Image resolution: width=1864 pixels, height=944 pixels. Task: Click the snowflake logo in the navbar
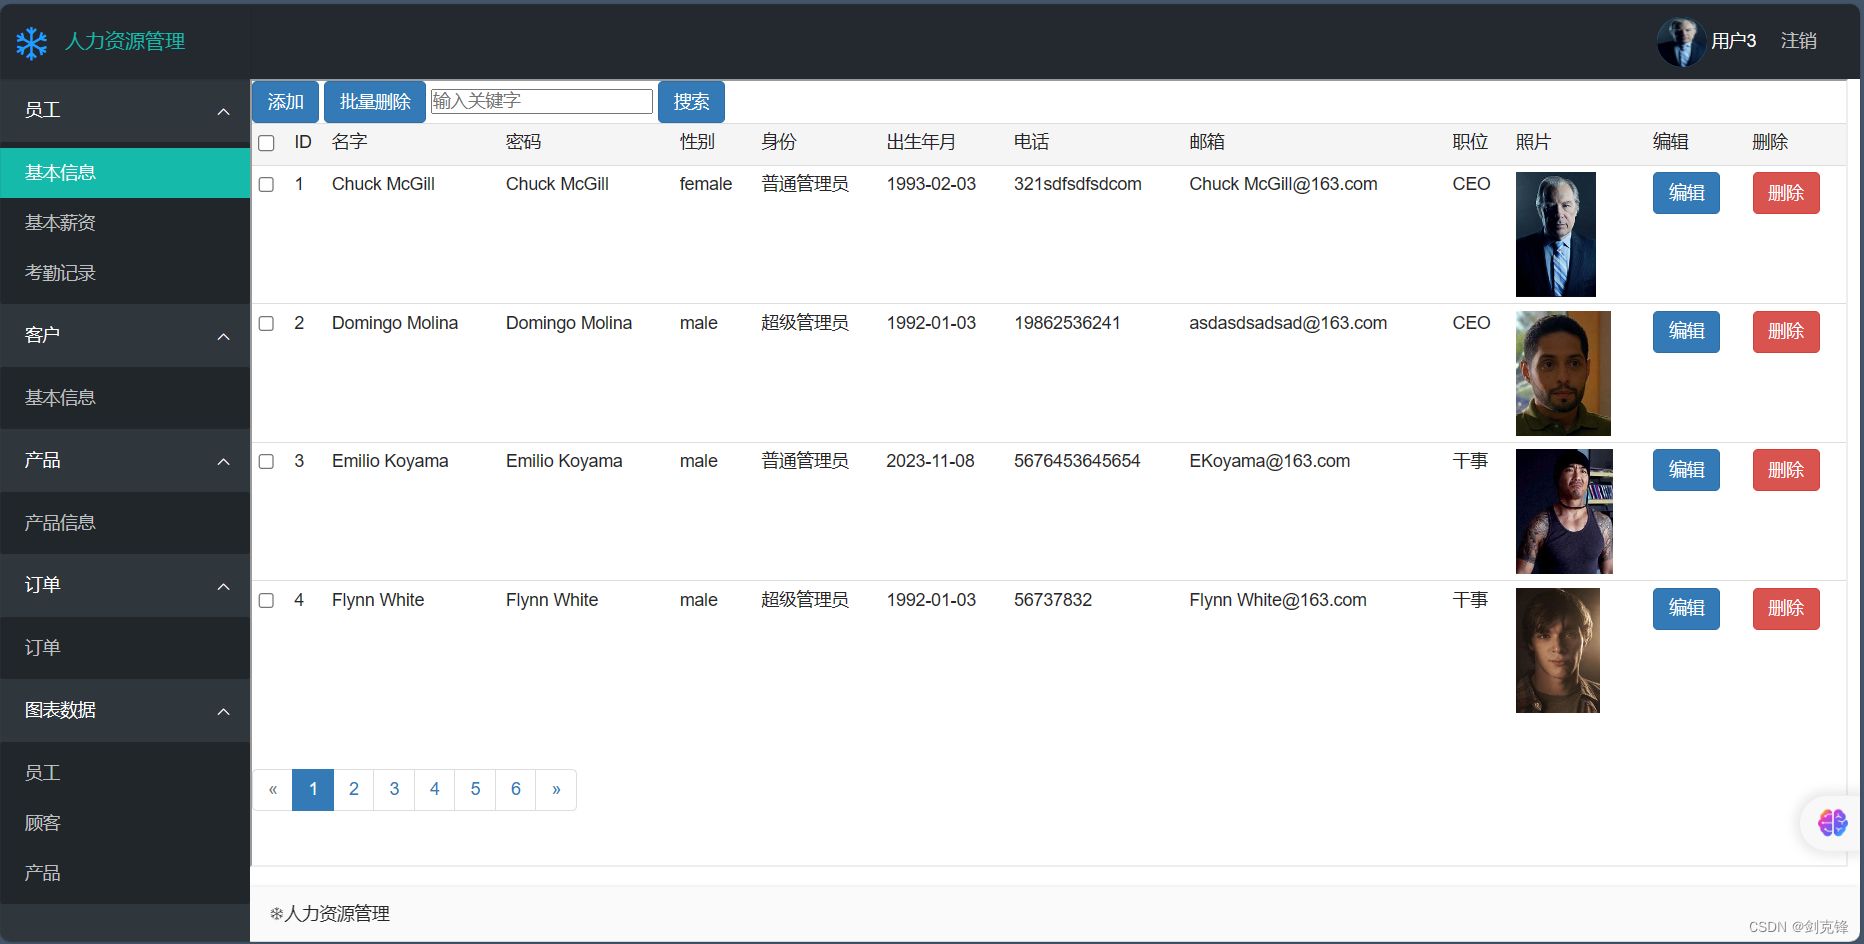pos(31,43)
